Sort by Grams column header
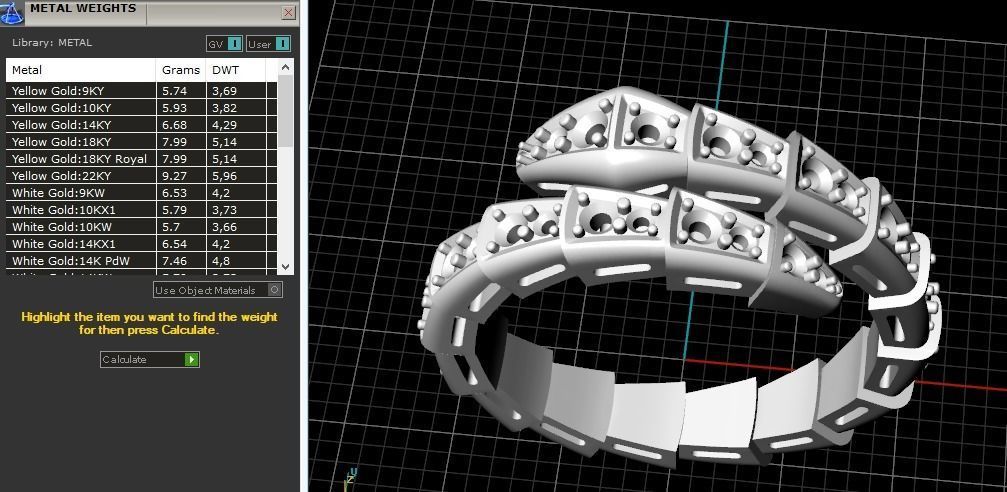This screenshot has width=1007, height=492. coord(181,70)
